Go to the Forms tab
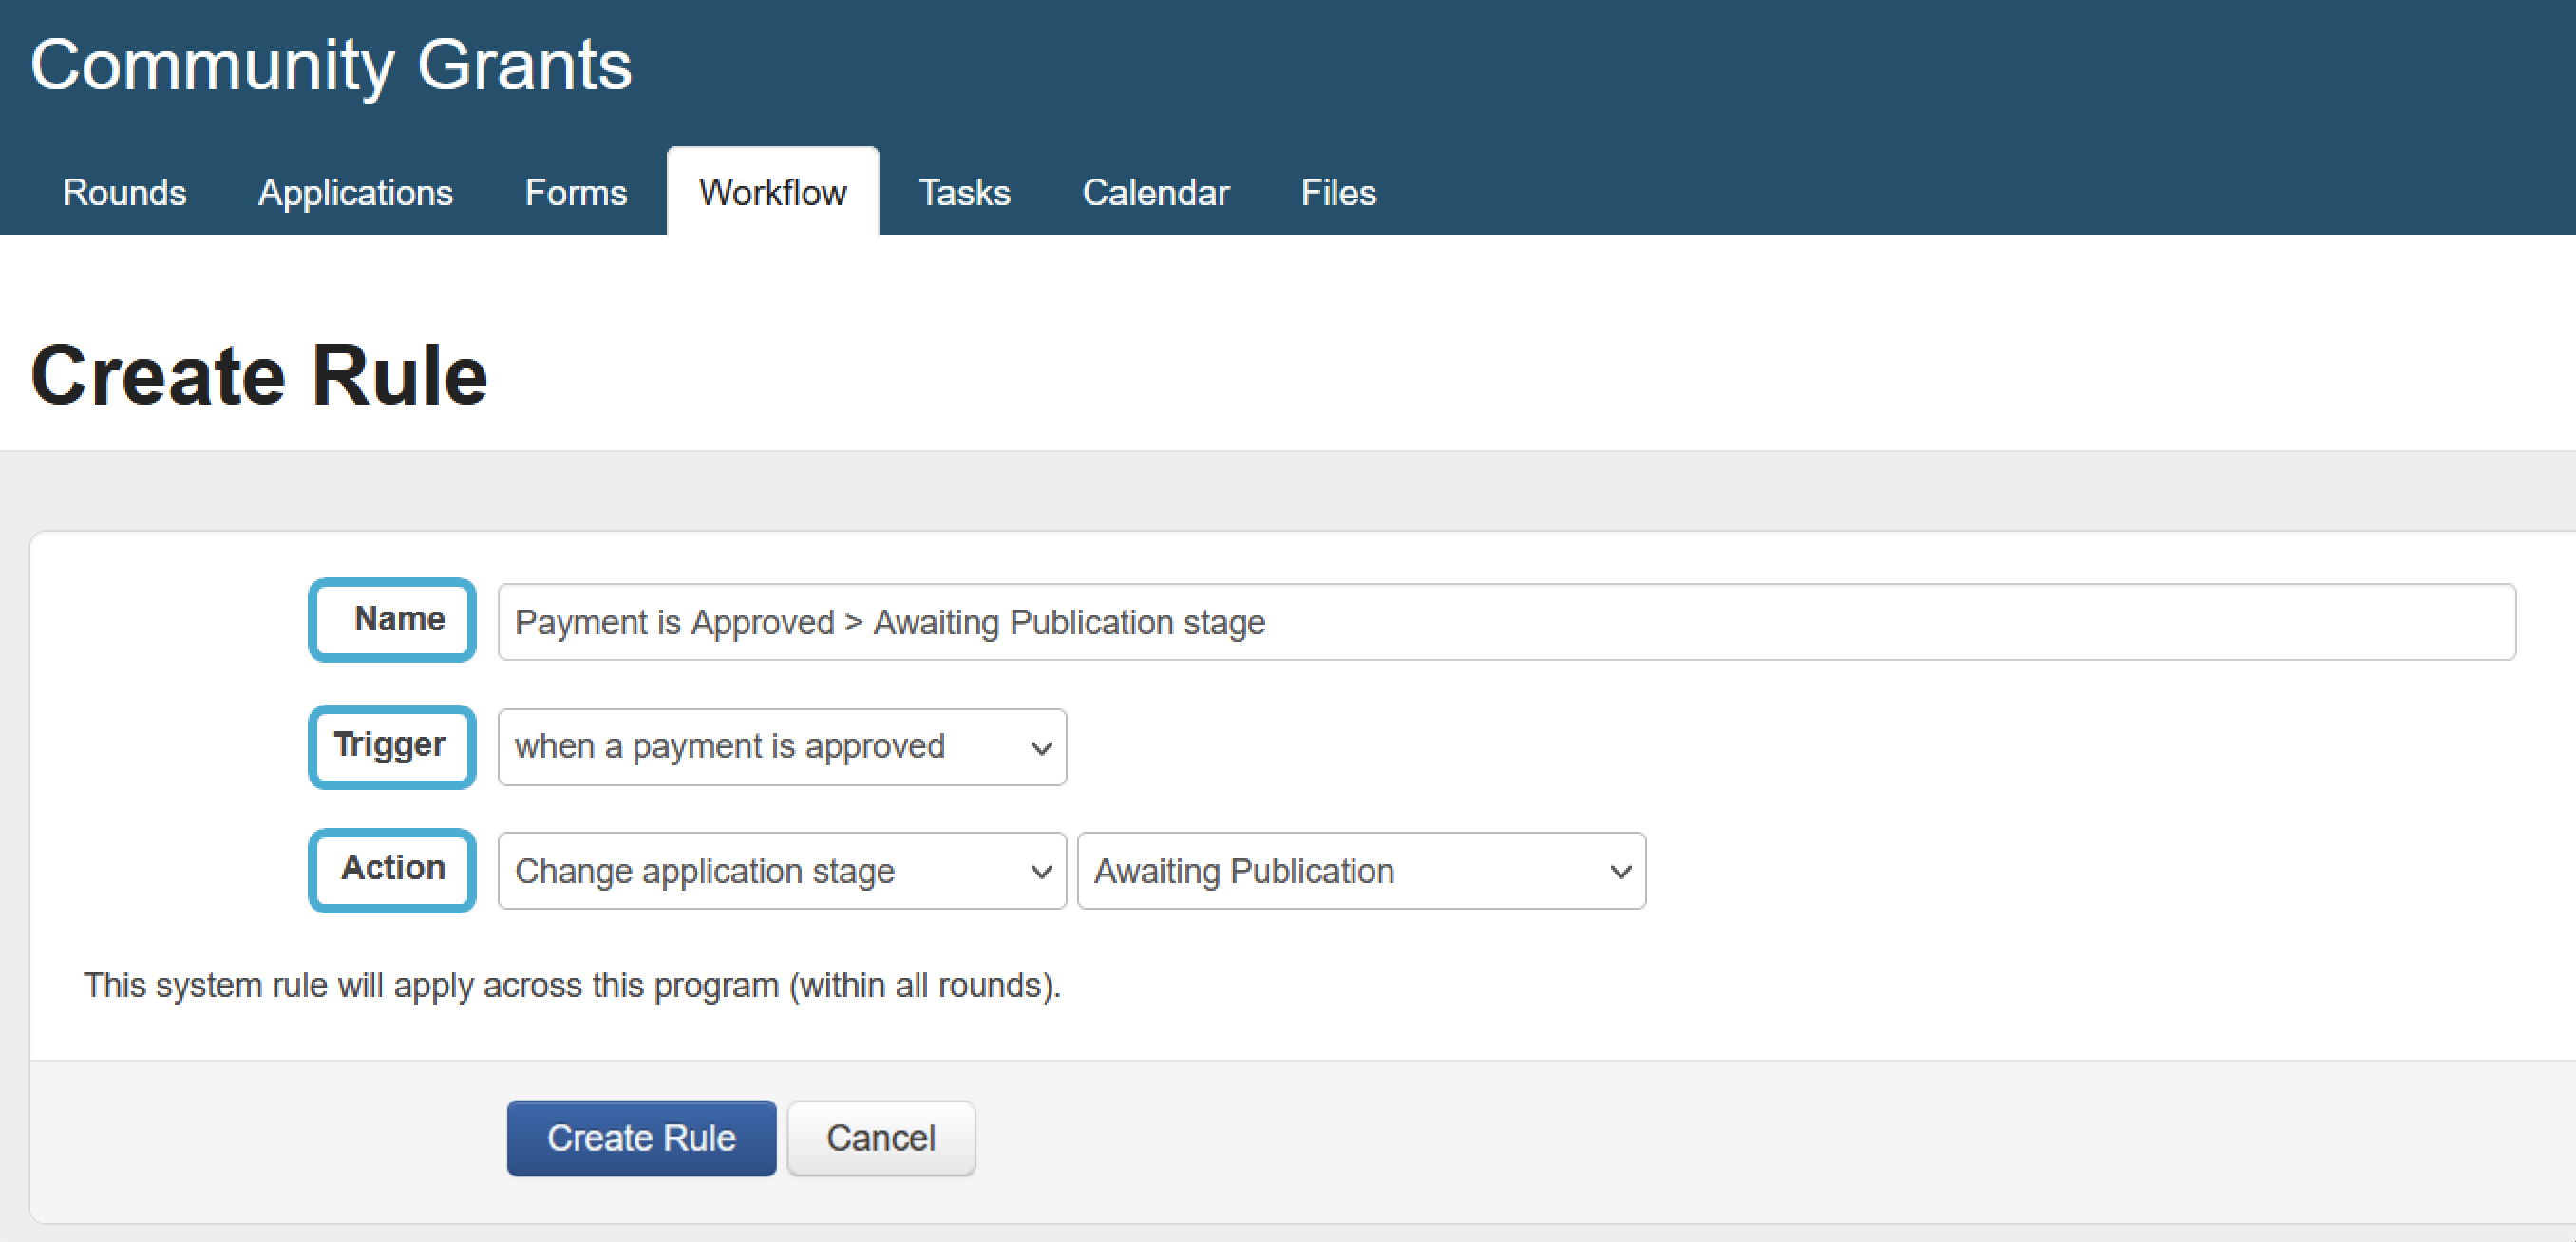This screenshot has height=1242, width=2576. [x=575, y=192]
